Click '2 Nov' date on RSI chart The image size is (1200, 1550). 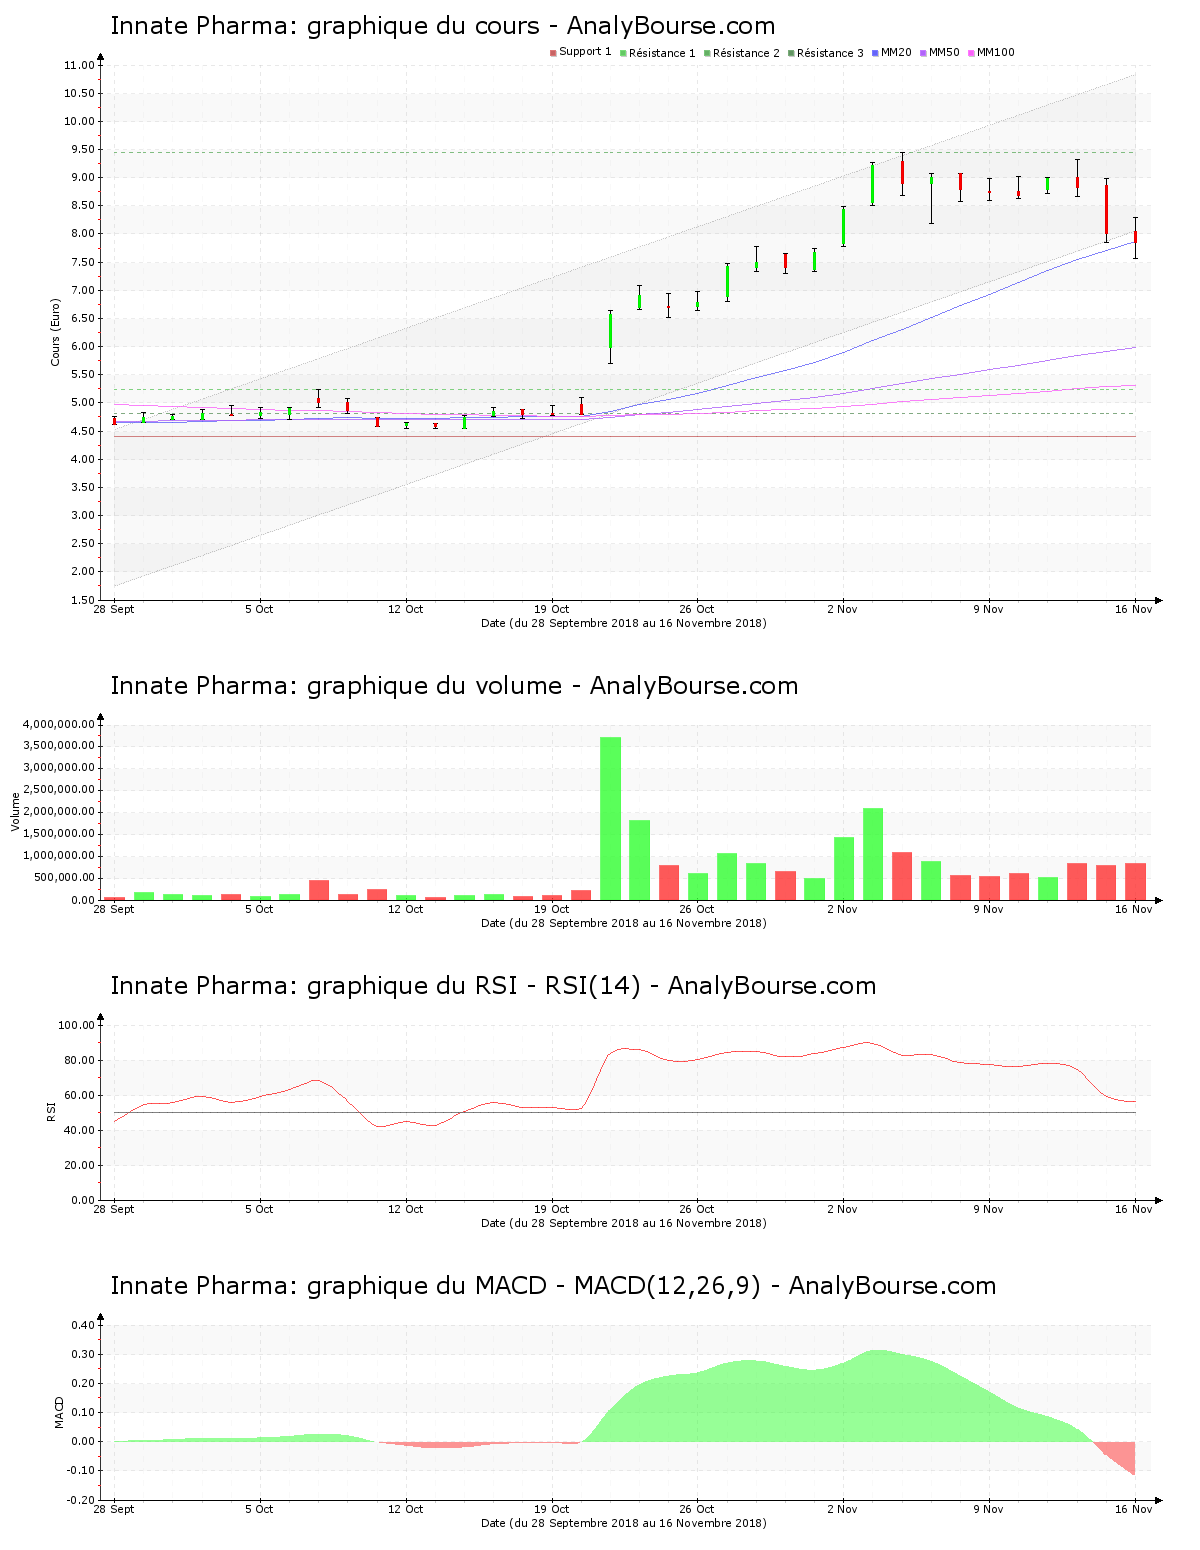(842, 1209)
